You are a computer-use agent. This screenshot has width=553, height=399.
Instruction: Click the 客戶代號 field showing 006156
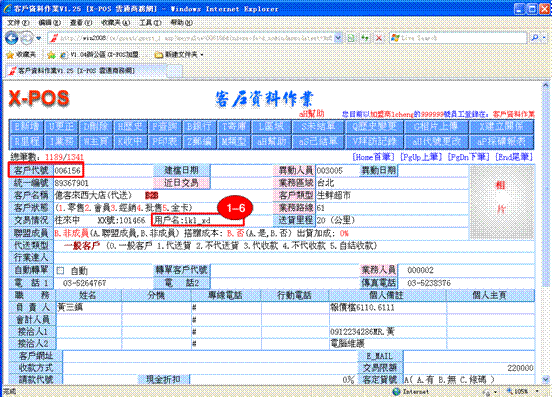[68, 171]
